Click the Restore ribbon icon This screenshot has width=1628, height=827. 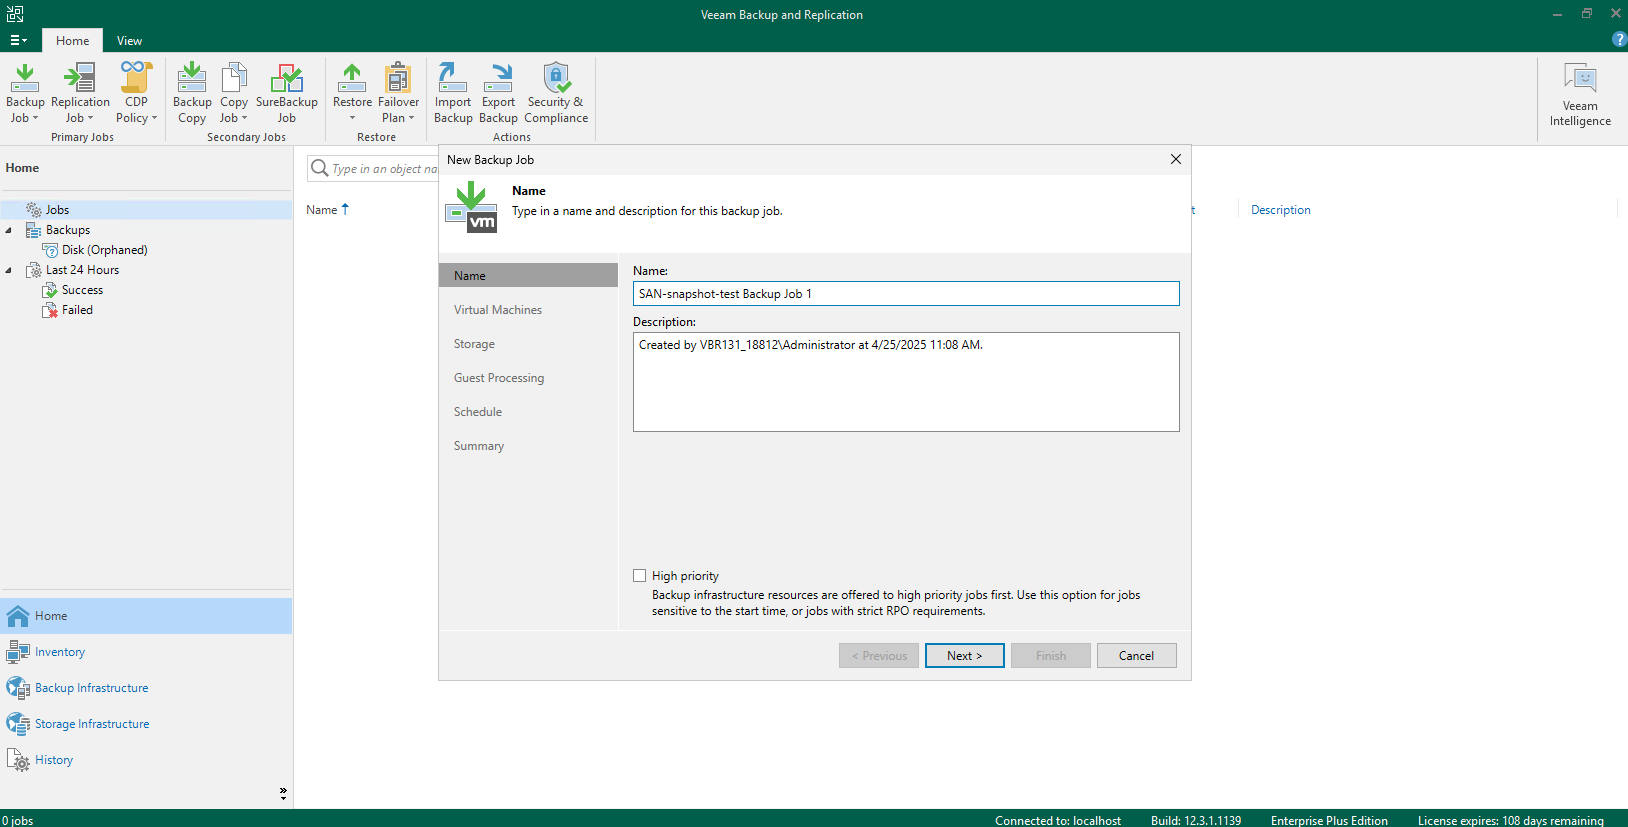tap(352, 92)
